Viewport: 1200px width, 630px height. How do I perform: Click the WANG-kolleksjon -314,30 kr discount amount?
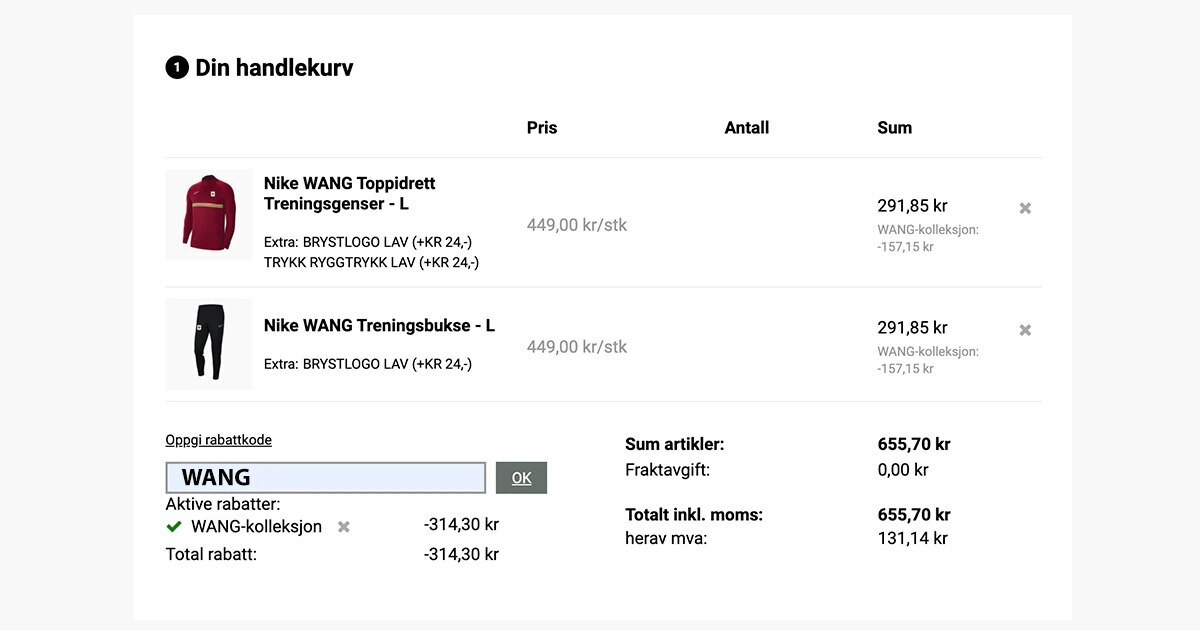(461, 525)
